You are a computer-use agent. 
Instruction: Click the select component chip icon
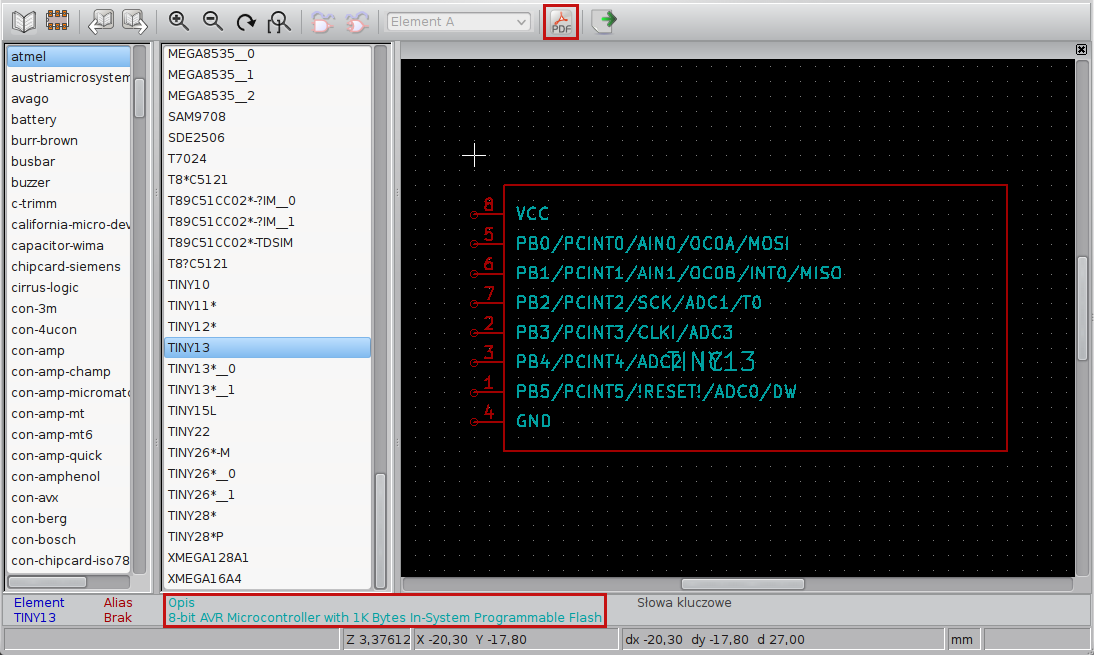57,21
